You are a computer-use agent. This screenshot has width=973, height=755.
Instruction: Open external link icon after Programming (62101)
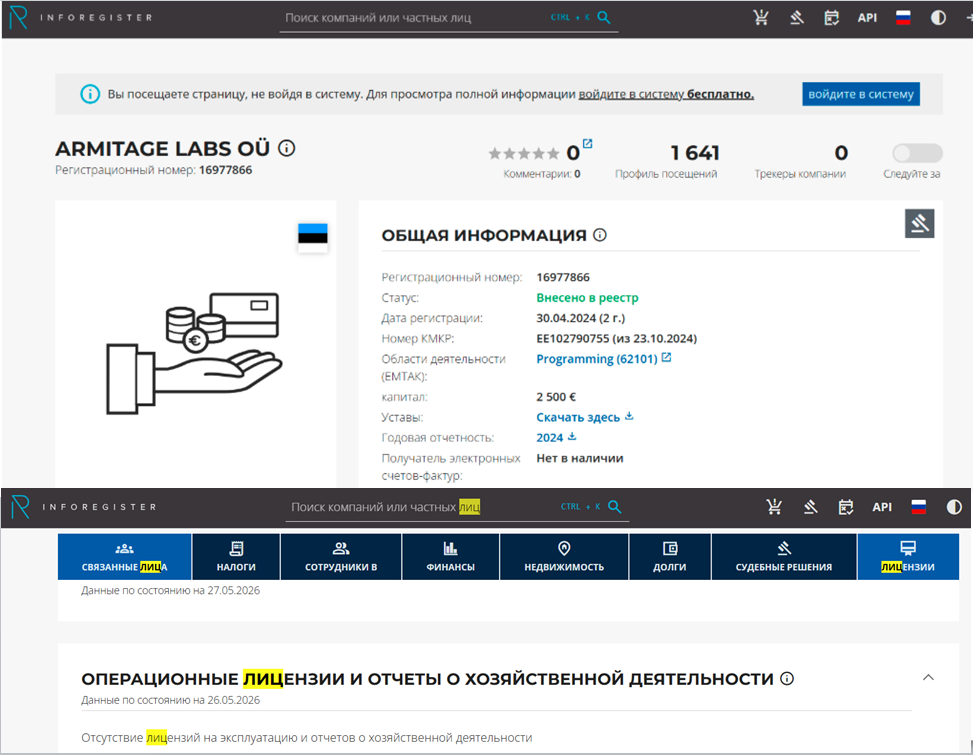[x=666, y=358]
